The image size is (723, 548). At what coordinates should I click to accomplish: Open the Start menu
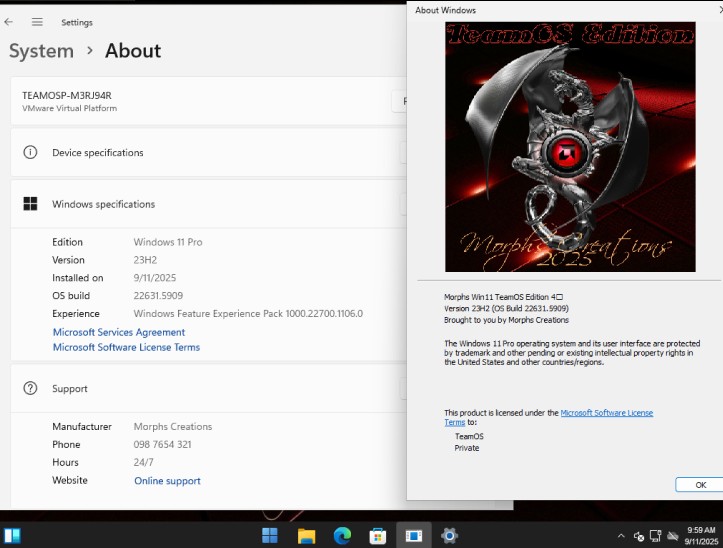tap(270, 536)
